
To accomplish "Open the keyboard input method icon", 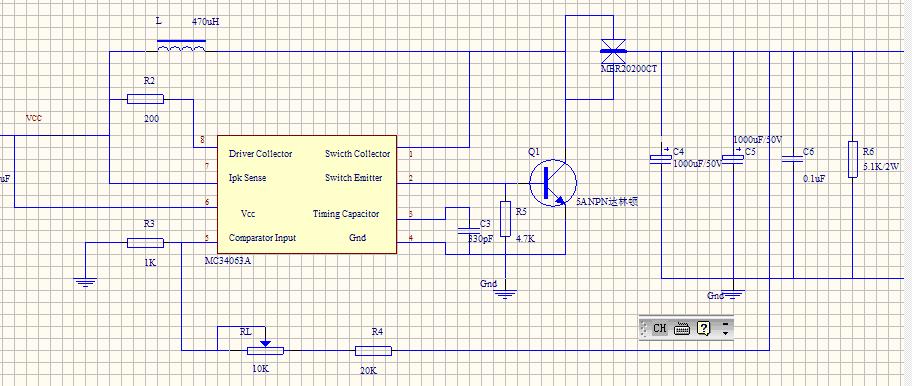I will 682,328.
